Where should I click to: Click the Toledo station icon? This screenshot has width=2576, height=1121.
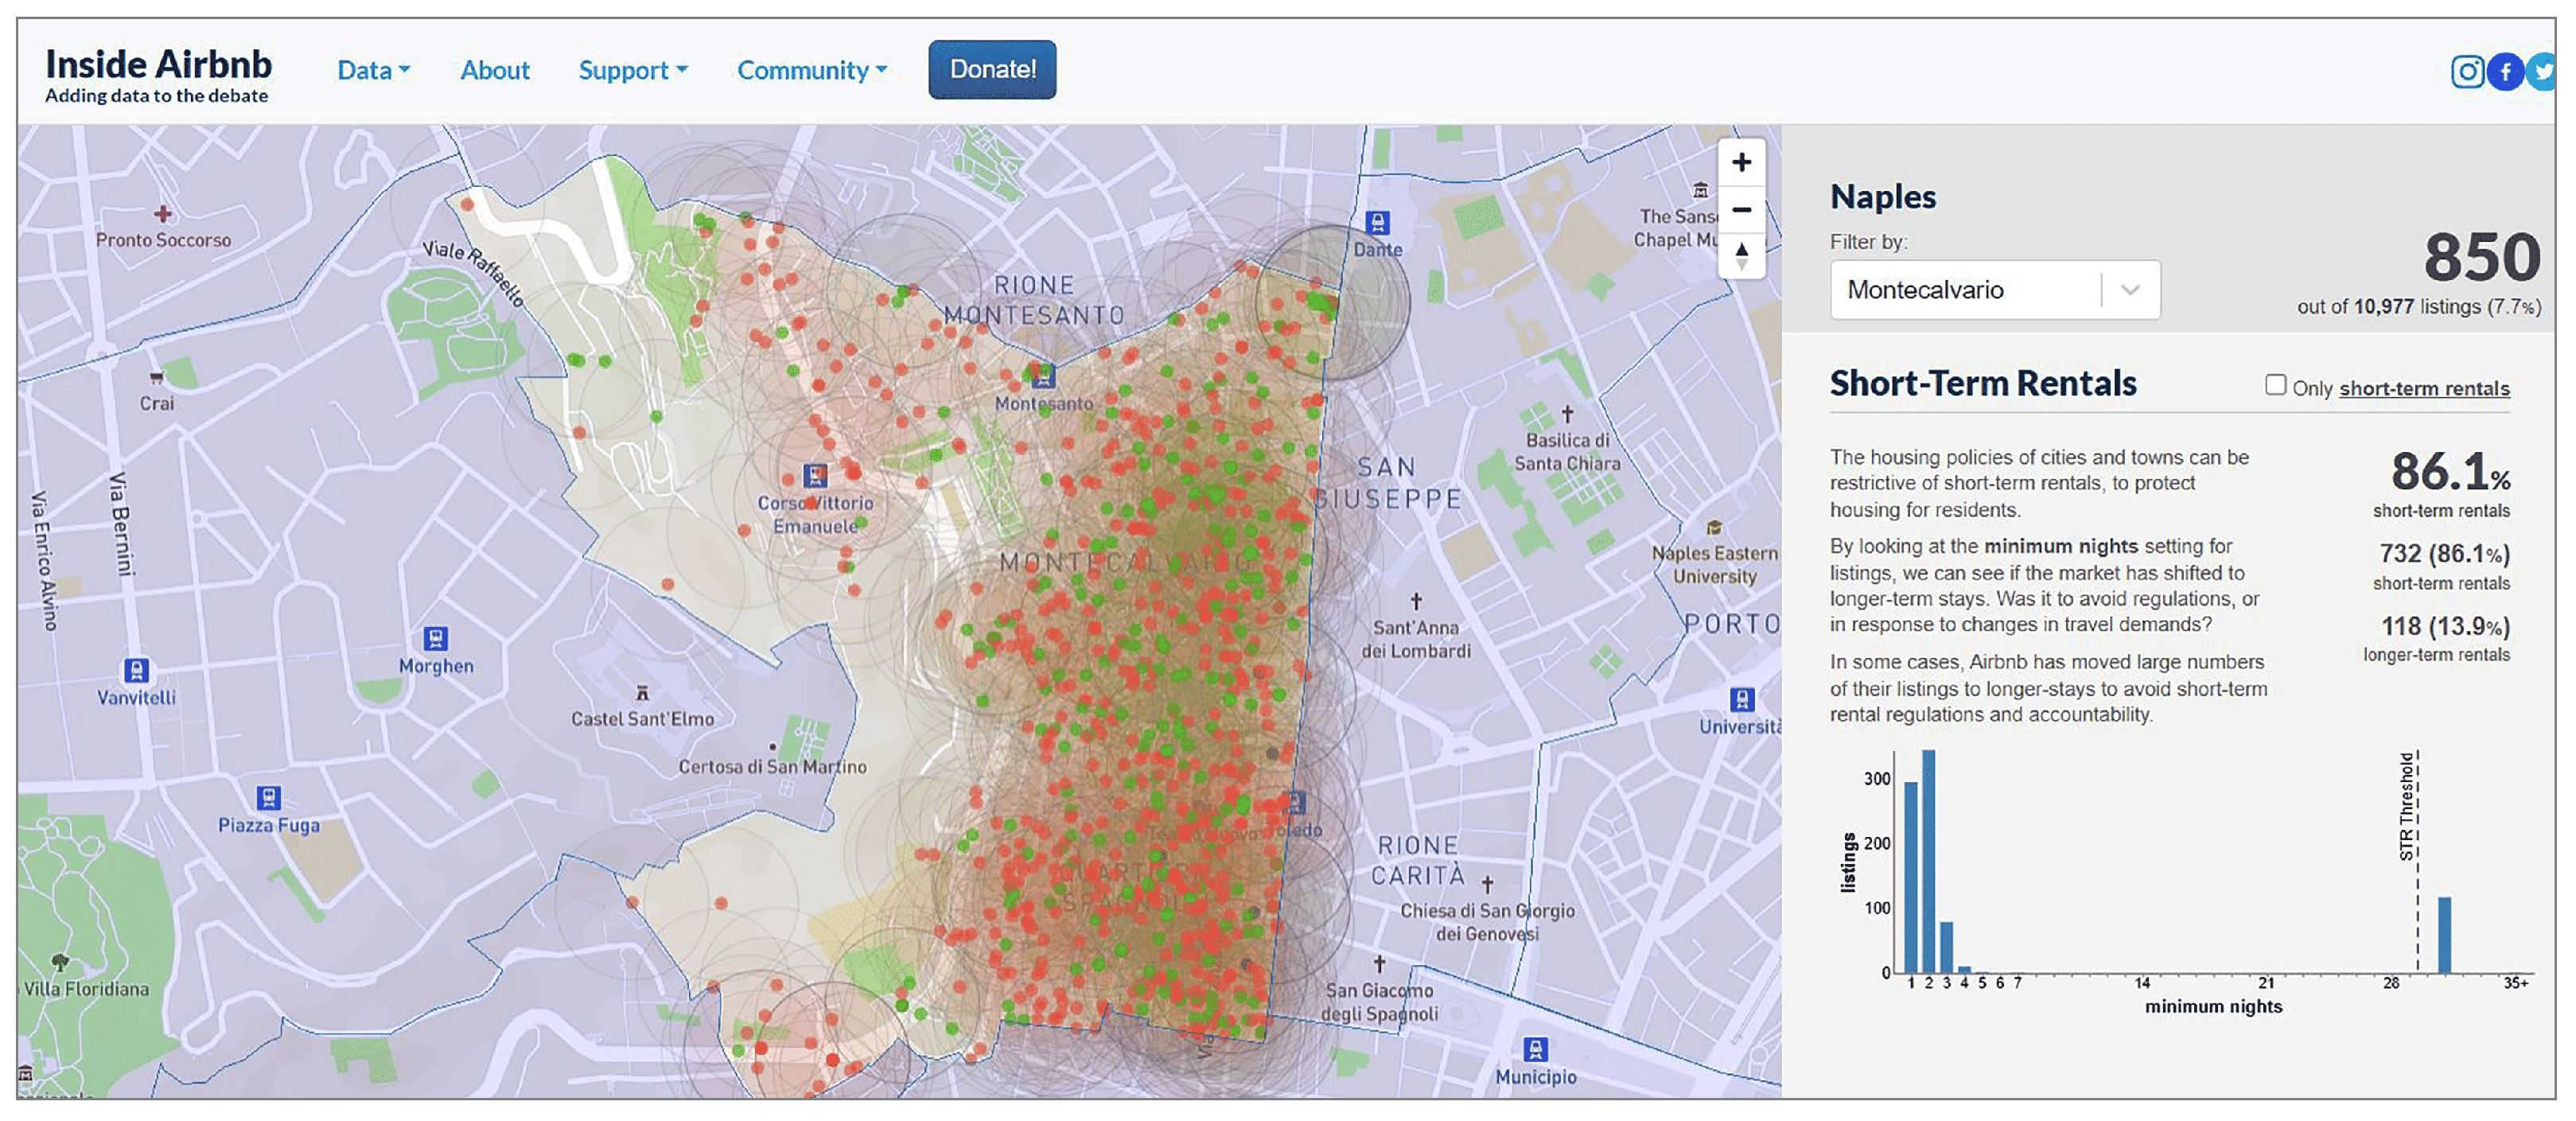pyautogui.click(x=1294, y=802)
